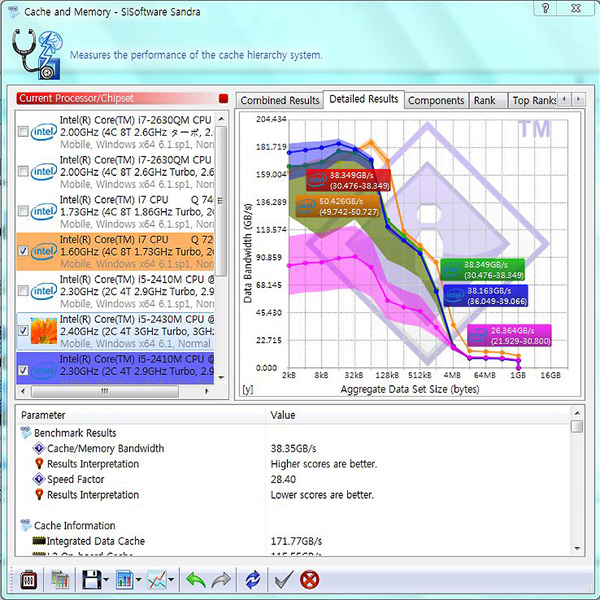Check the i7-2630QM Japanese turbo row checkbox

click(23, 131)
